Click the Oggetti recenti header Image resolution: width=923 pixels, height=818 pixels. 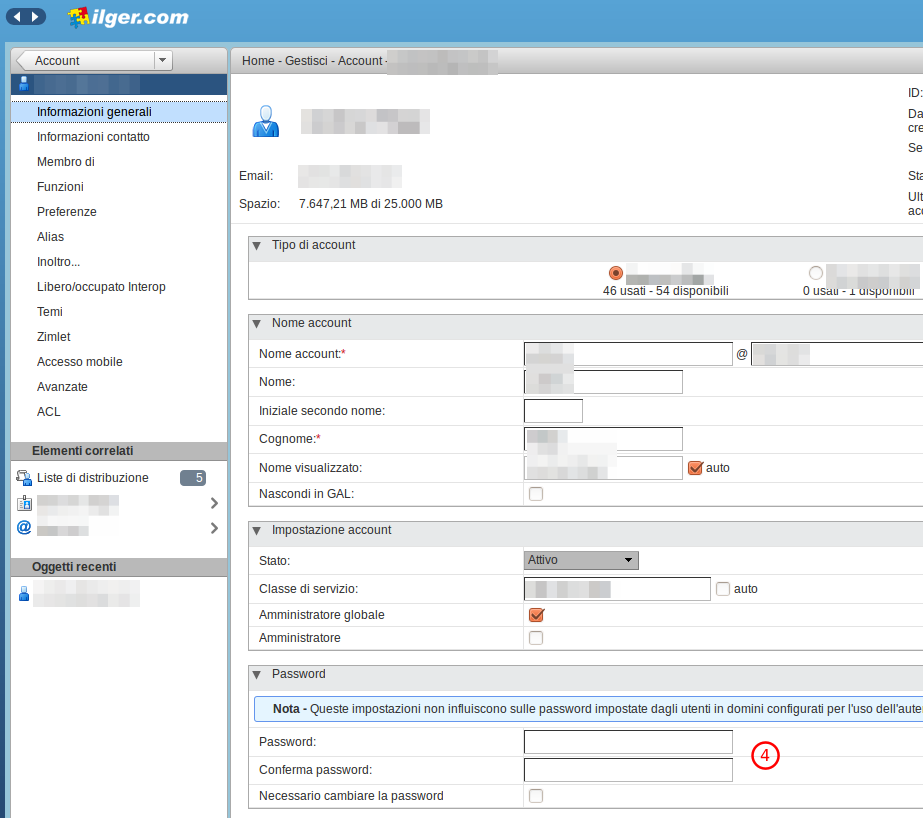click(x=119, y=567)
